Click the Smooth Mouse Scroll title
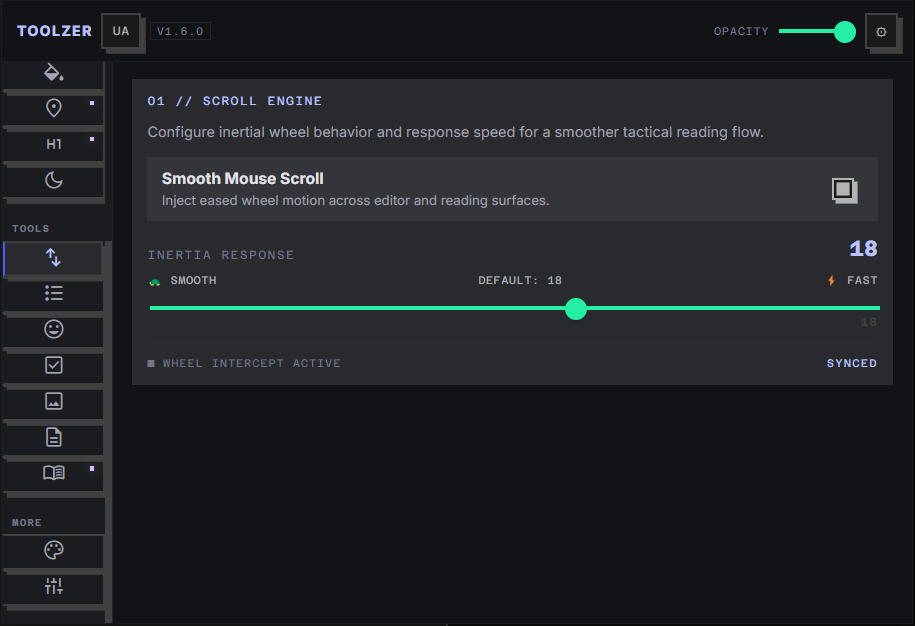Image resolution: width=915 pixels, height=626 pixels. point(243,179)
